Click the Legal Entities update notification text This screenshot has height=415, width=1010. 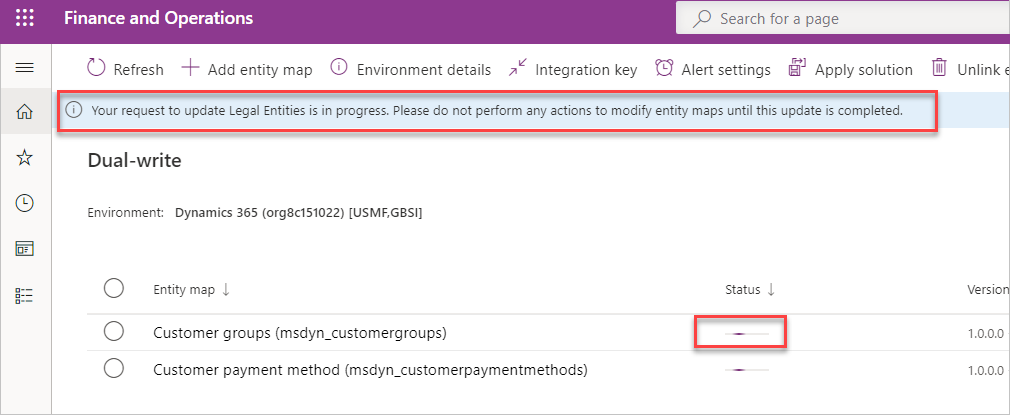tap(497, 111)
